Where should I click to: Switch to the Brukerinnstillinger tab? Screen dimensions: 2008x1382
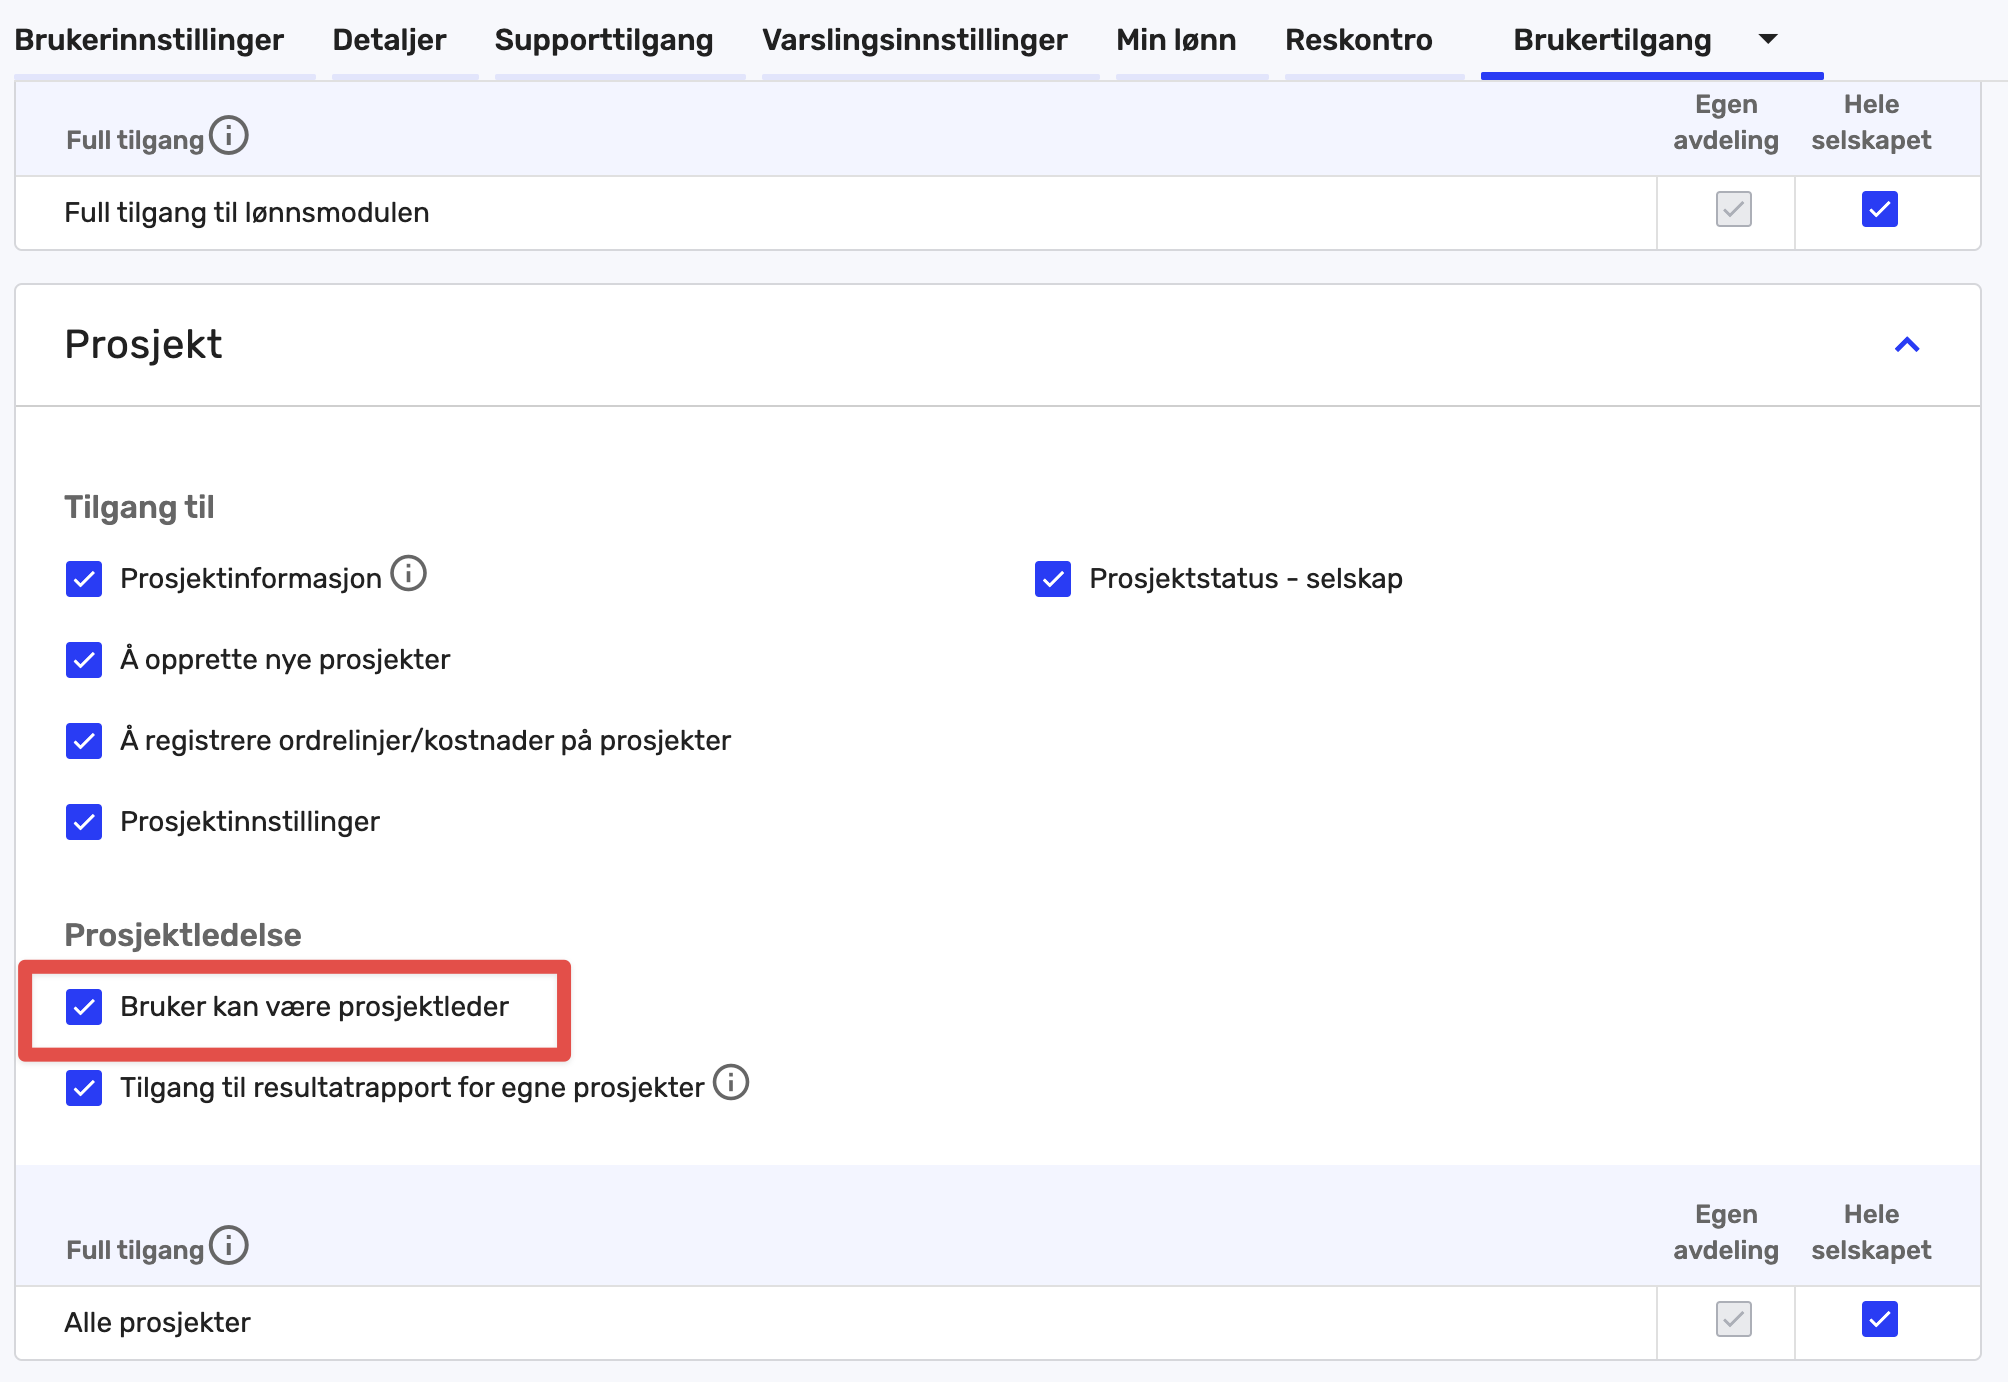click(x=150, y=39)
